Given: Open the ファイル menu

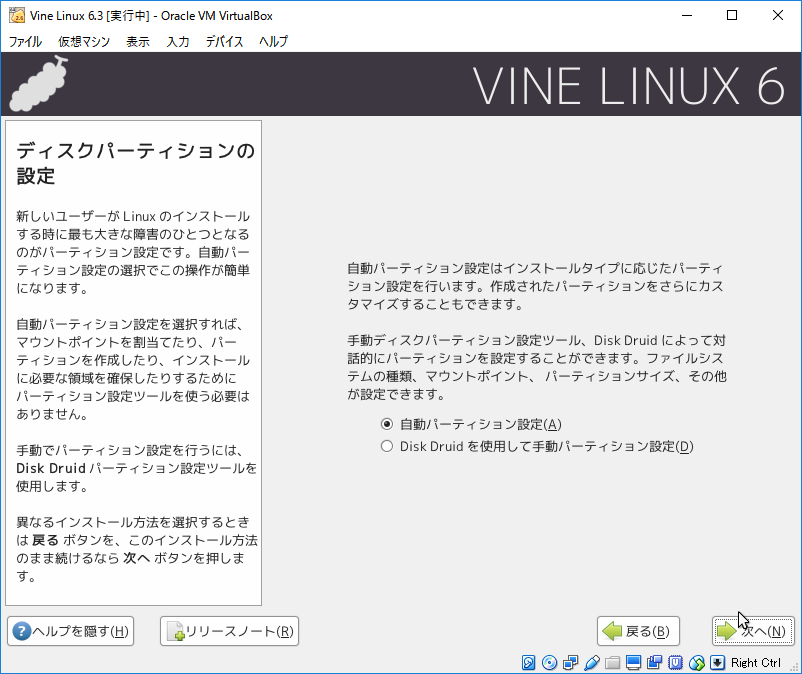Looking at the screenshot, I should click(25, 41).
